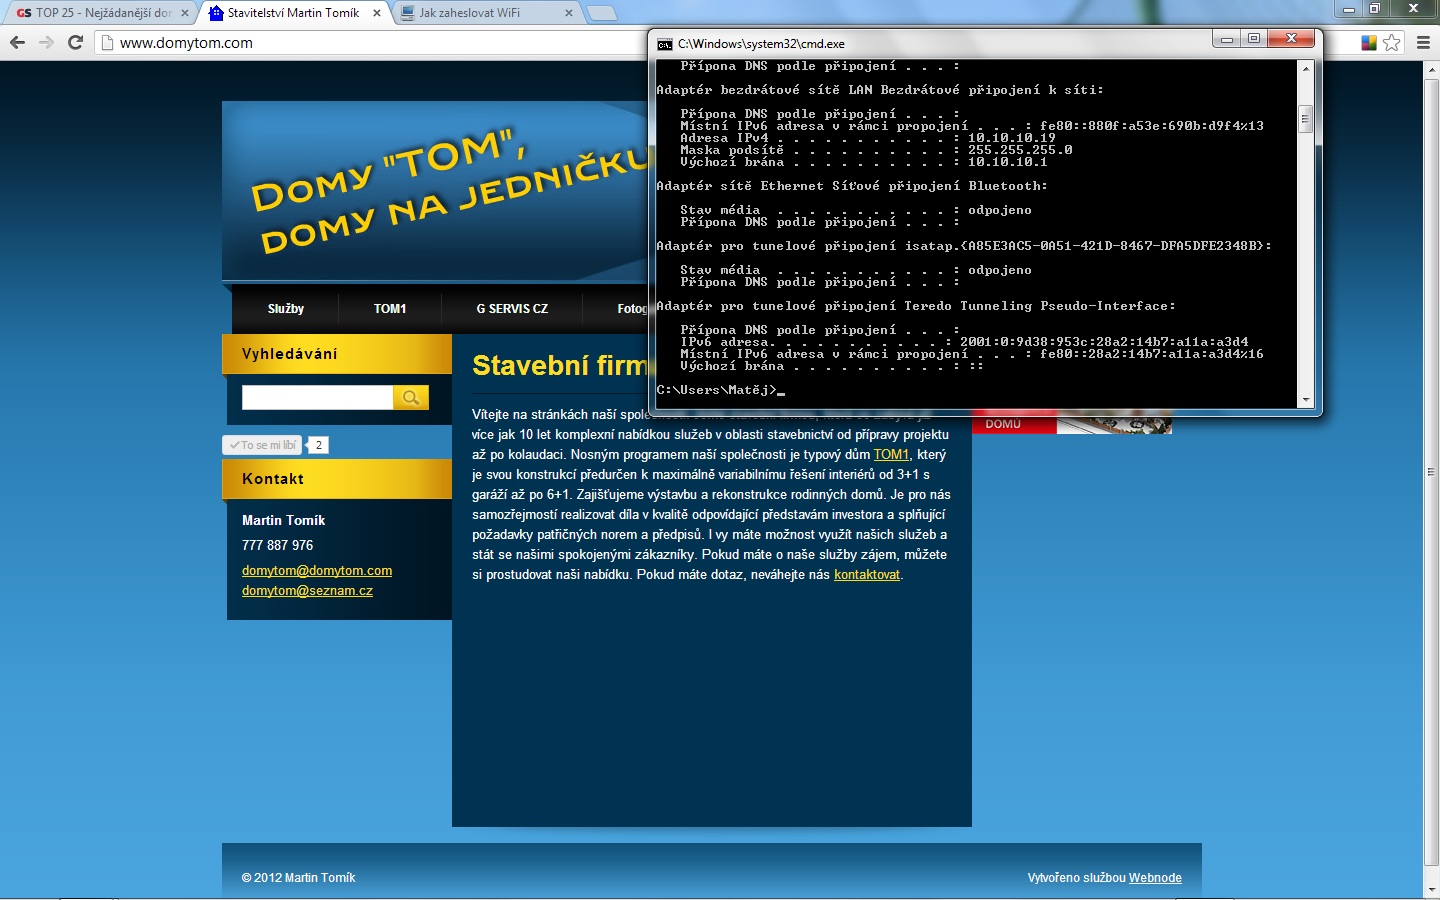Go back in Chrome browser history

[17, 42]
